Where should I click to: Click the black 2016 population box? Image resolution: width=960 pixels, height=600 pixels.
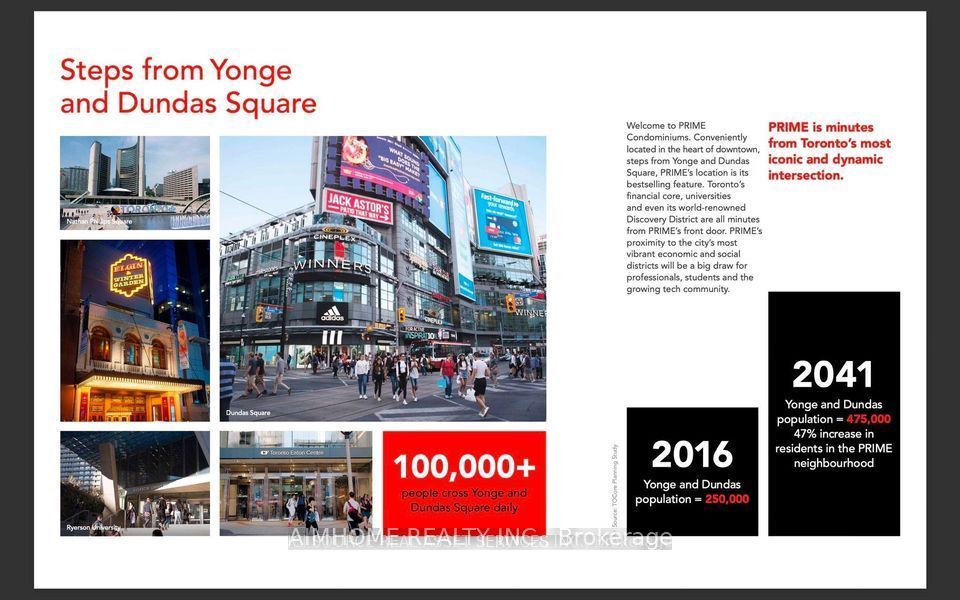[x=692, y=471]
